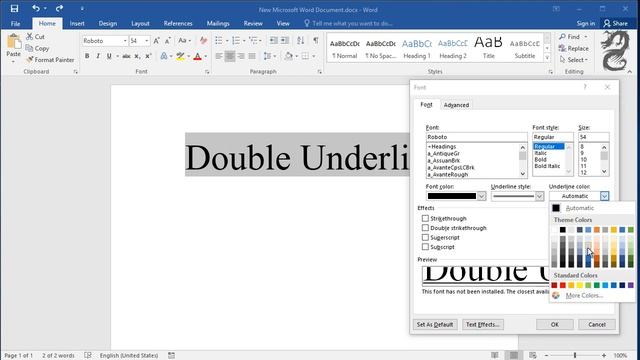Apply red font color from ribbon
640x360 pixels.
[198, 56]
